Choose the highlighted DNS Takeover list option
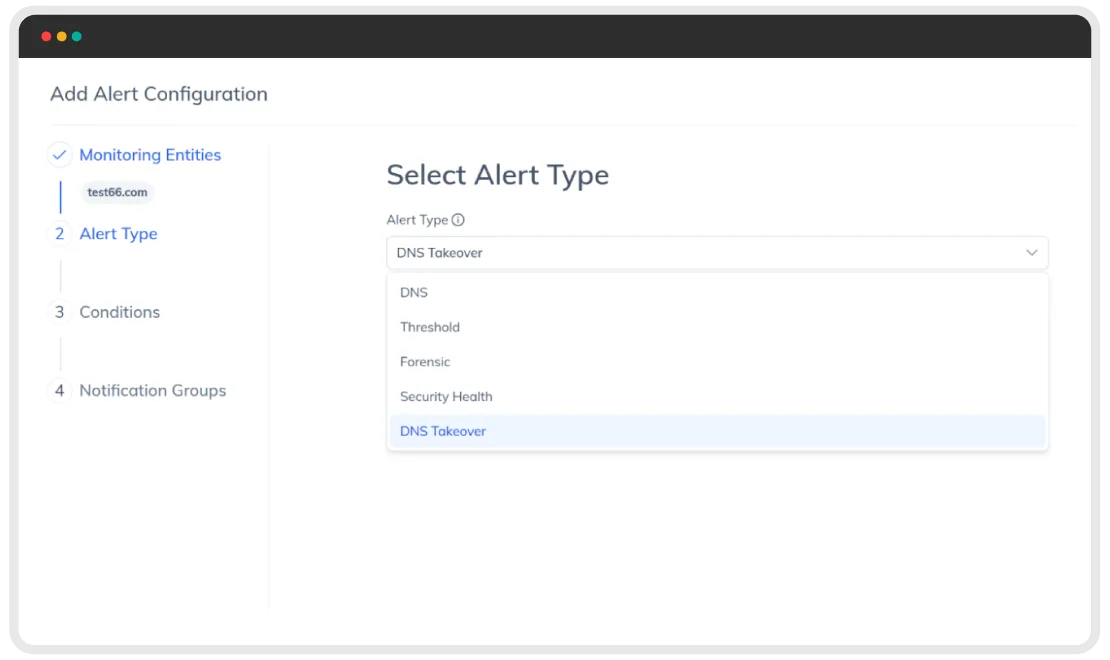 coord(717,431)
